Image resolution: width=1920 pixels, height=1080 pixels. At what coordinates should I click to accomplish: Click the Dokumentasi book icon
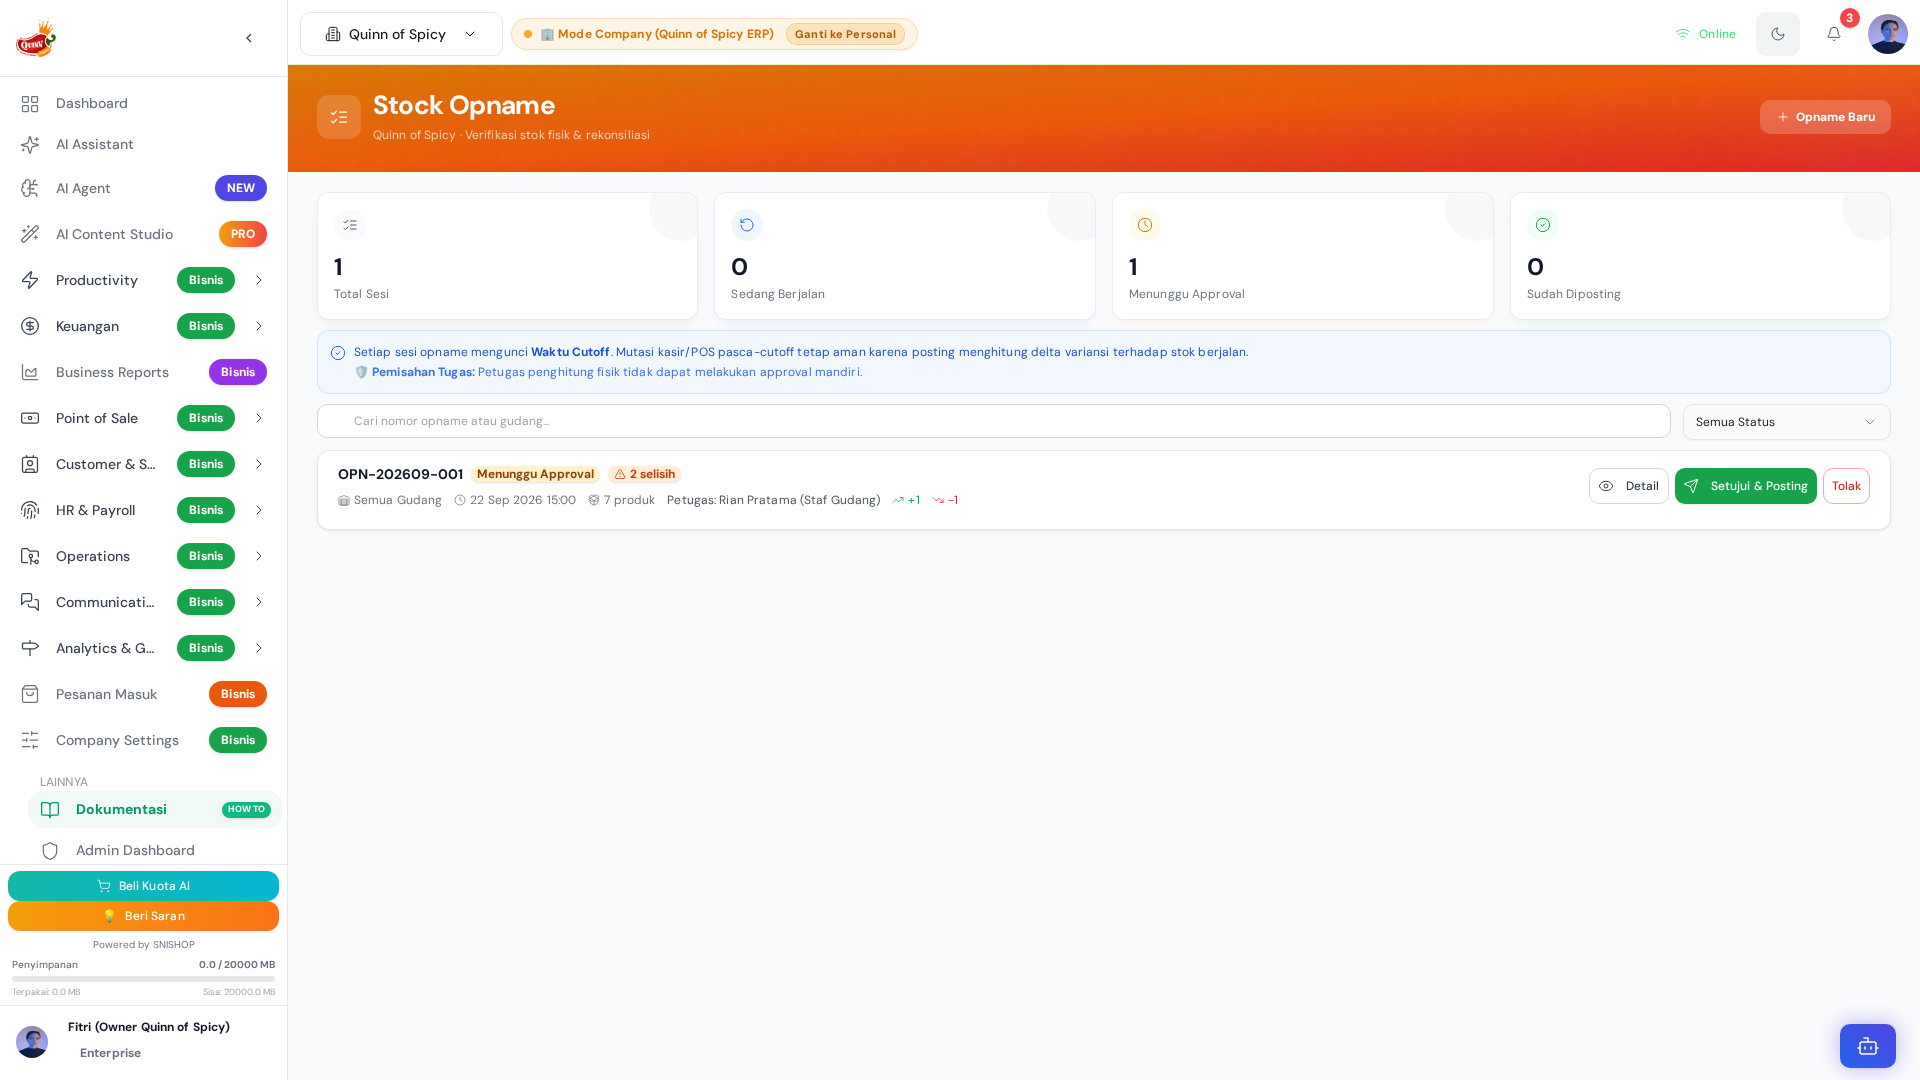coord(50,809)
